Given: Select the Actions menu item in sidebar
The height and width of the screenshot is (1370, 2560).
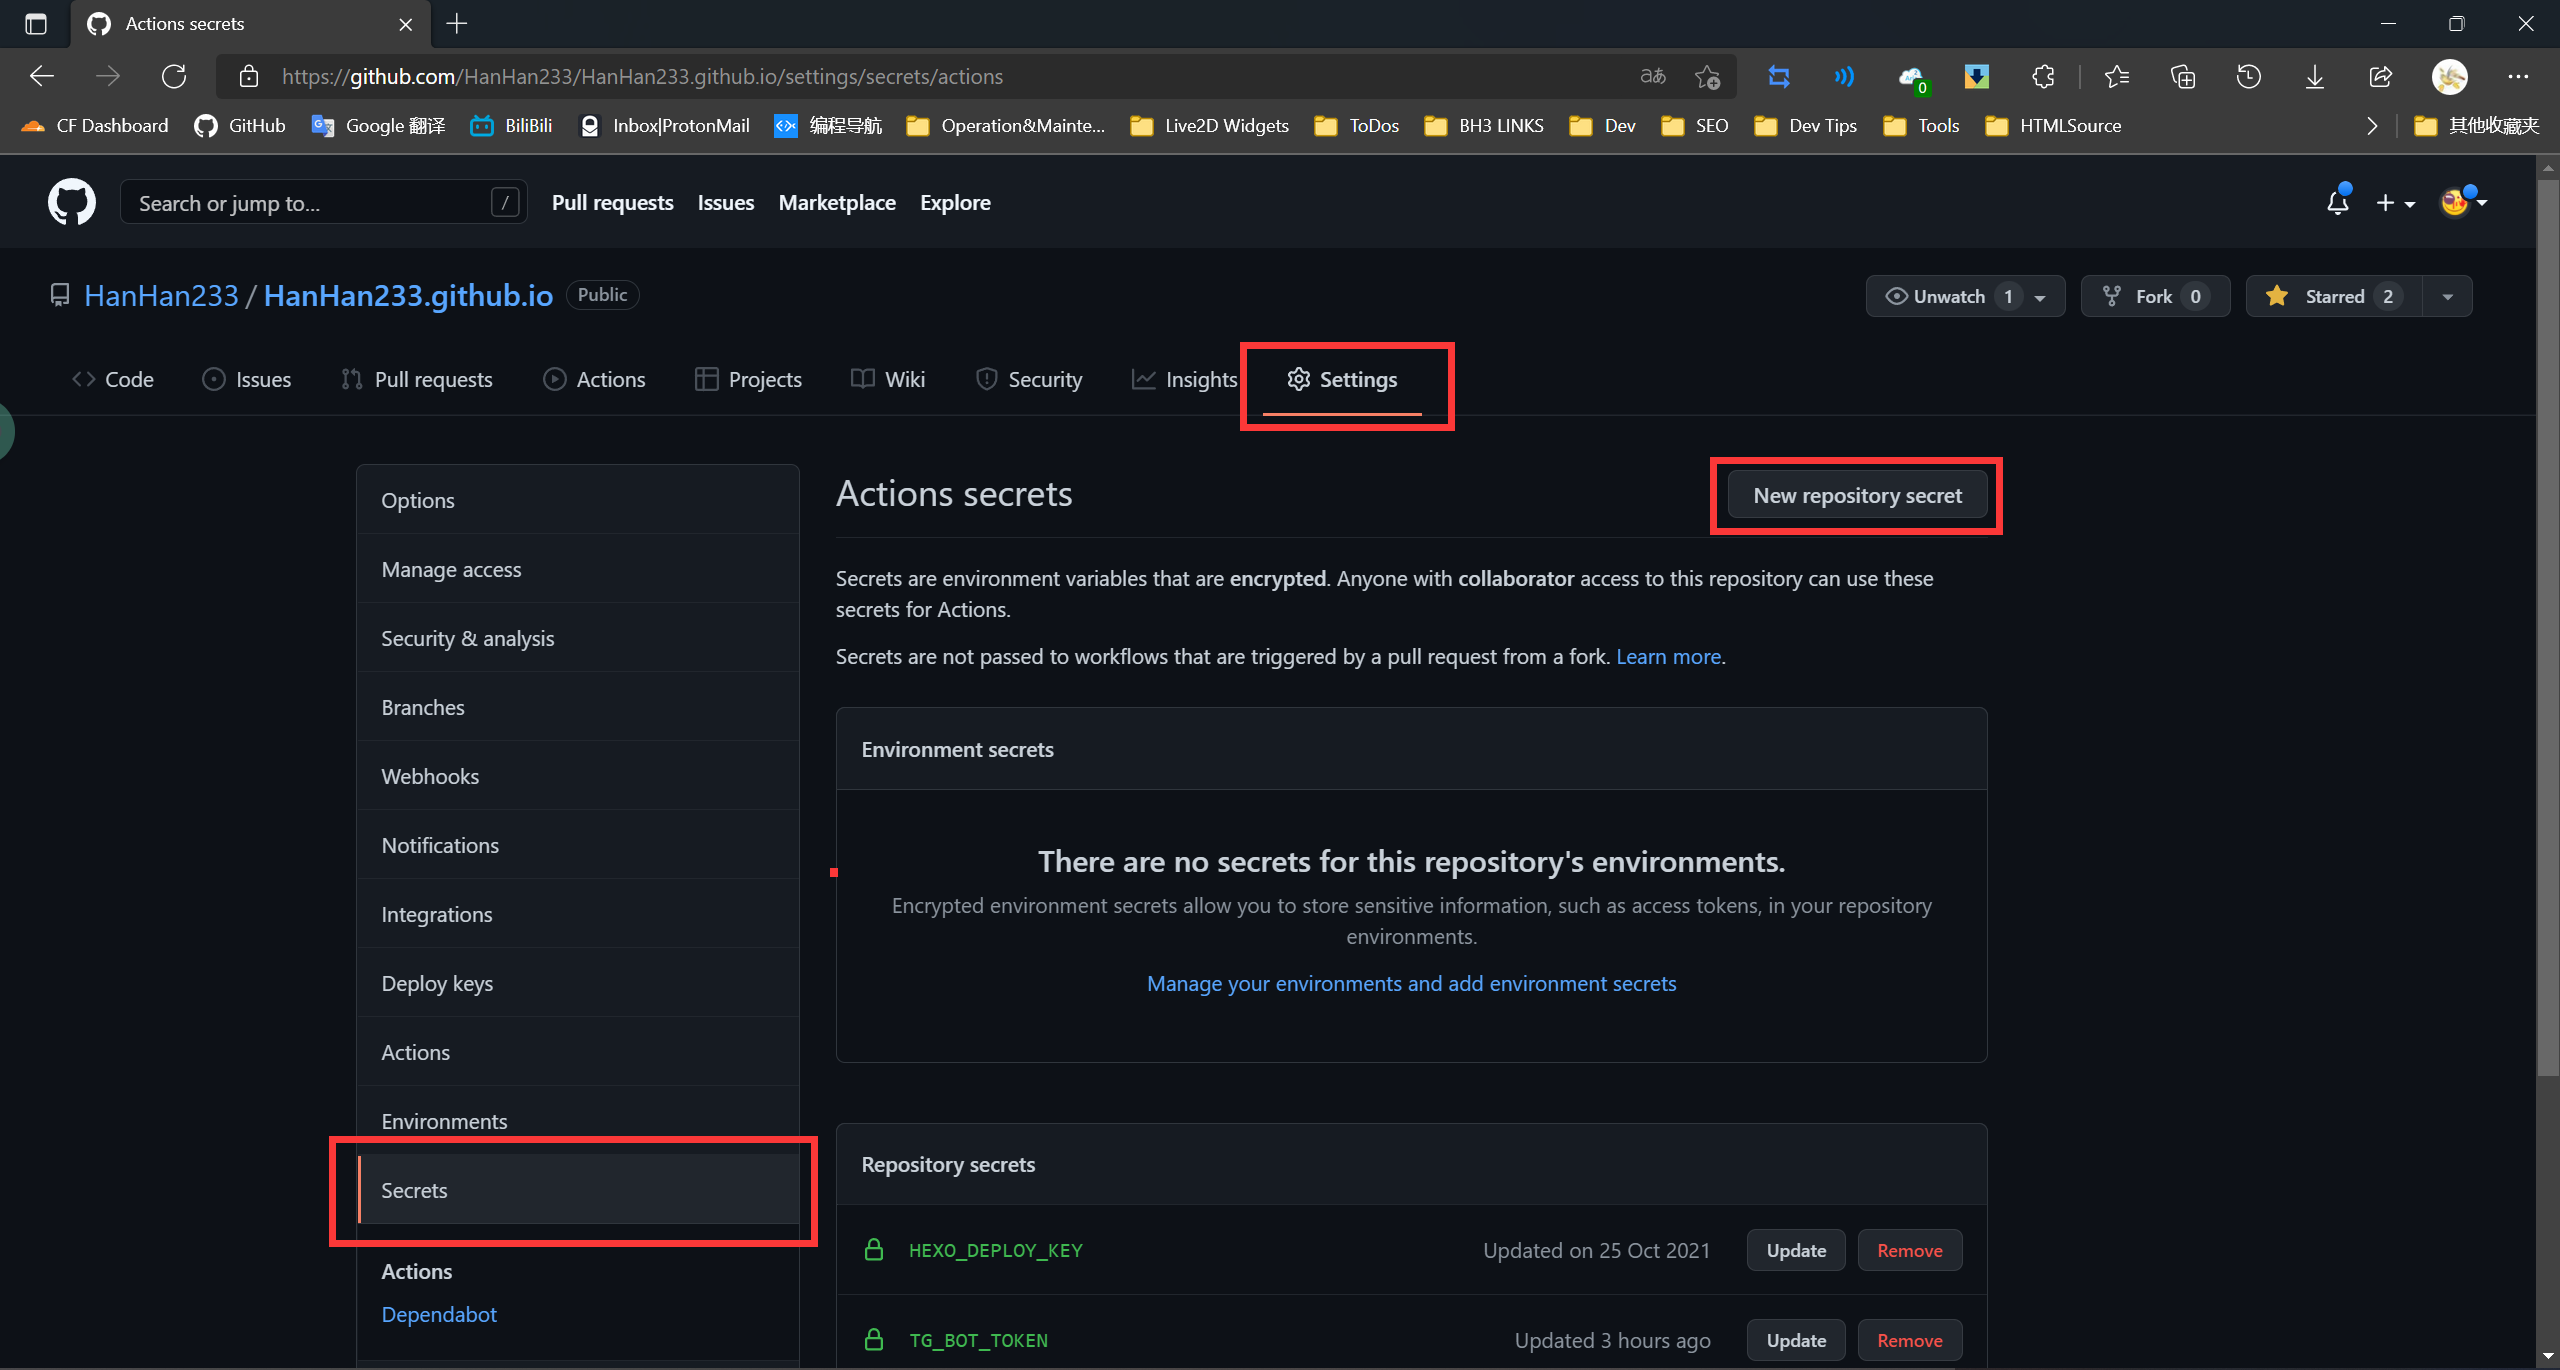Looking at the screenshot, I should (x=413, y=1052).
